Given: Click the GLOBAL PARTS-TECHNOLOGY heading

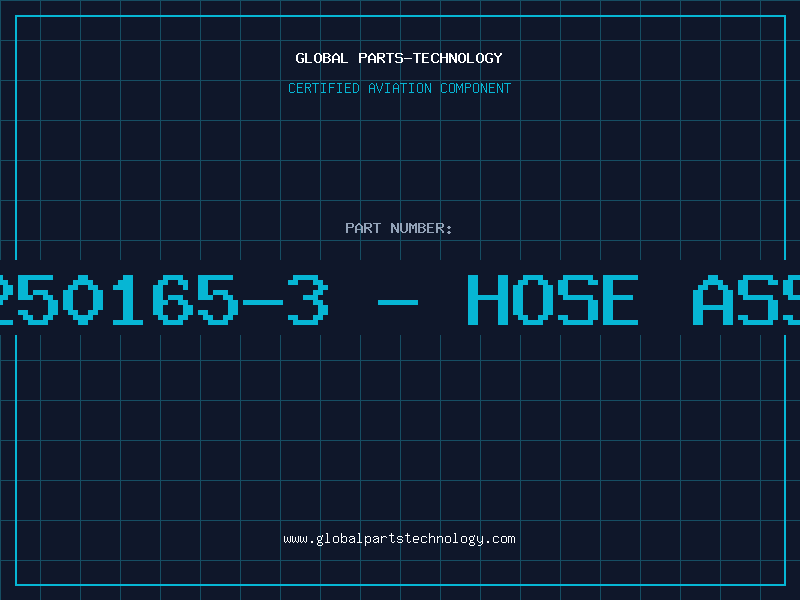Looking at the screenshot, I should pyautogui.click(x=399, y=58).
